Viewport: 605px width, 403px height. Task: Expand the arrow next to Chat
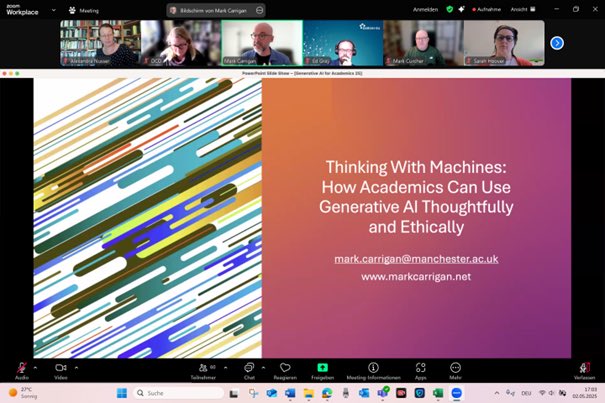pos(263,368)
